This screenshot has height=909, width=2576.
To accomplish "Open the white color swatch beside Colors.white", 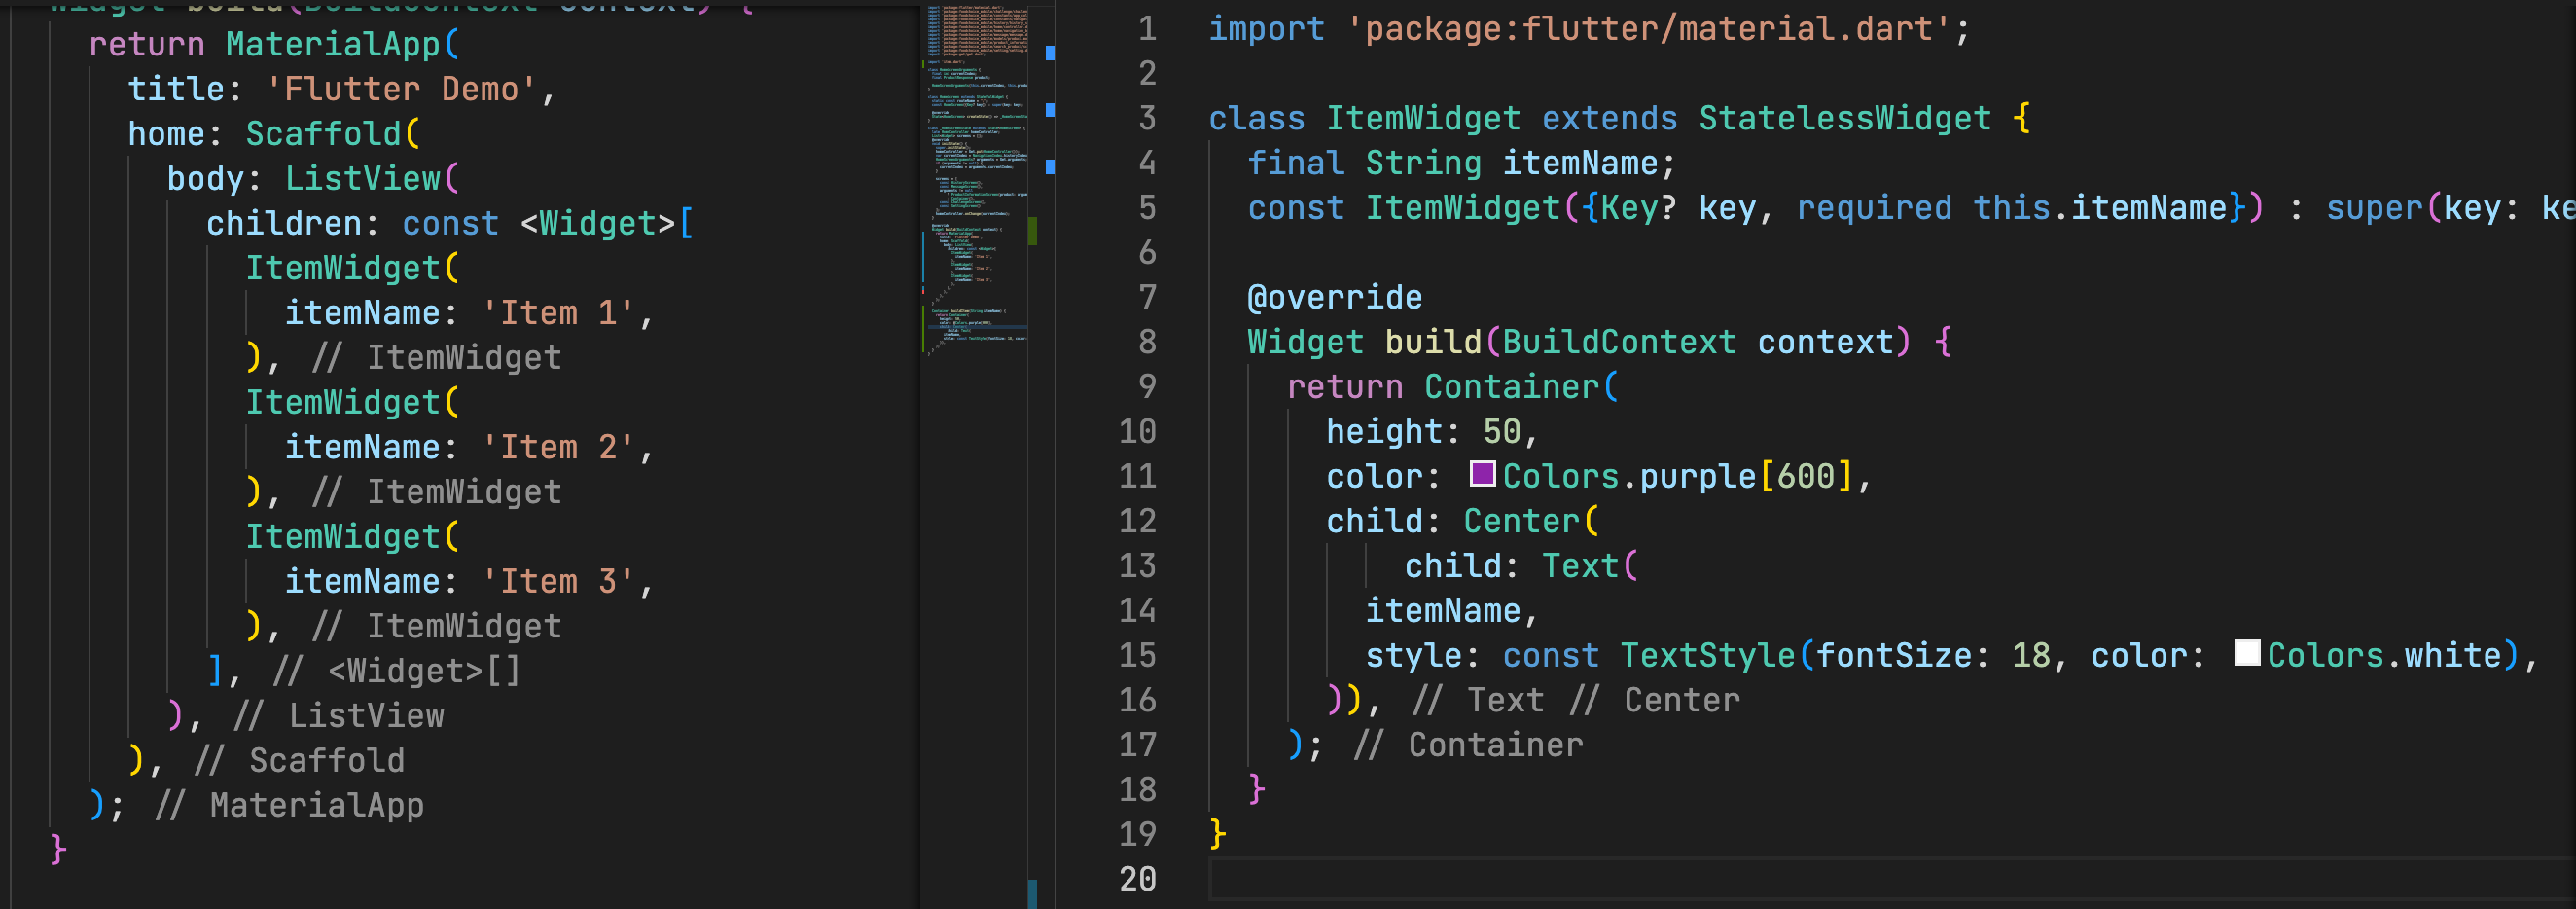I will coord(2247,653).
